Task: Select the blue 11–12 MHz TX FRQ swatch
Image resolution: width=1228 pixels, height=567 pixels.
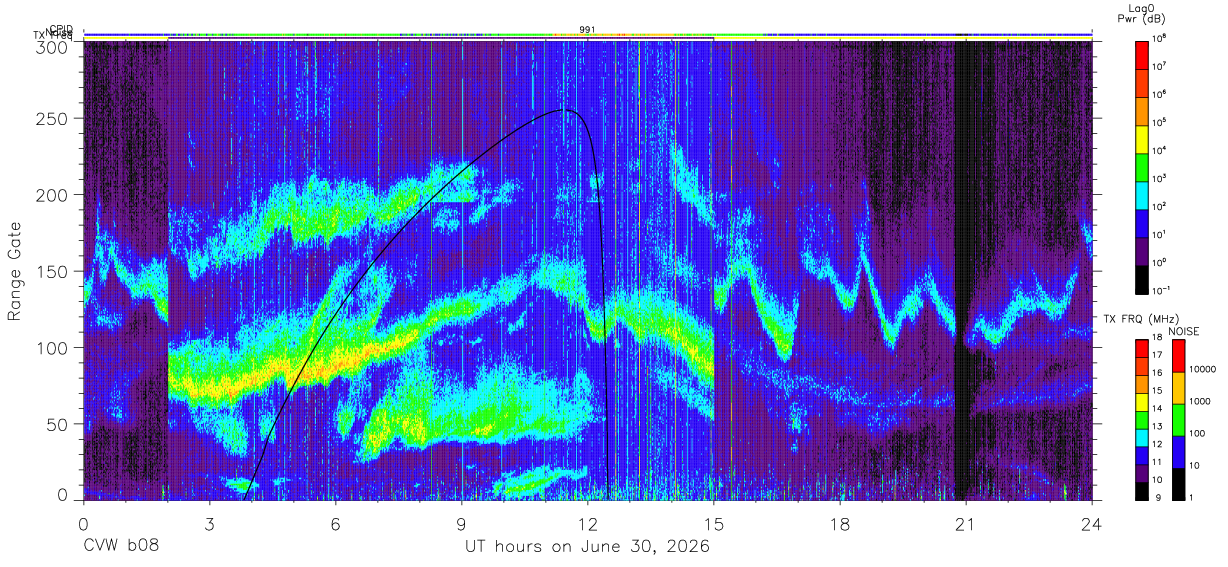Action: [1142, 454]
